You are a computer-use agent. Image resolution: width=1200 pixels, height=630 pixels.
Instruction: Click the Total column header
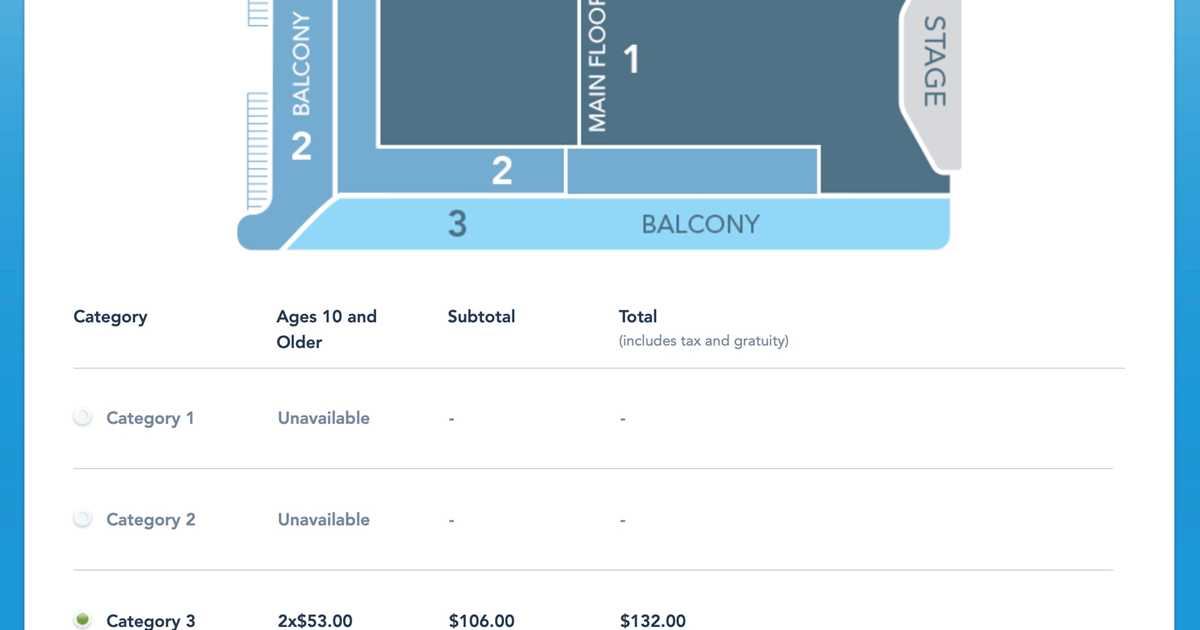coord(638,316)
